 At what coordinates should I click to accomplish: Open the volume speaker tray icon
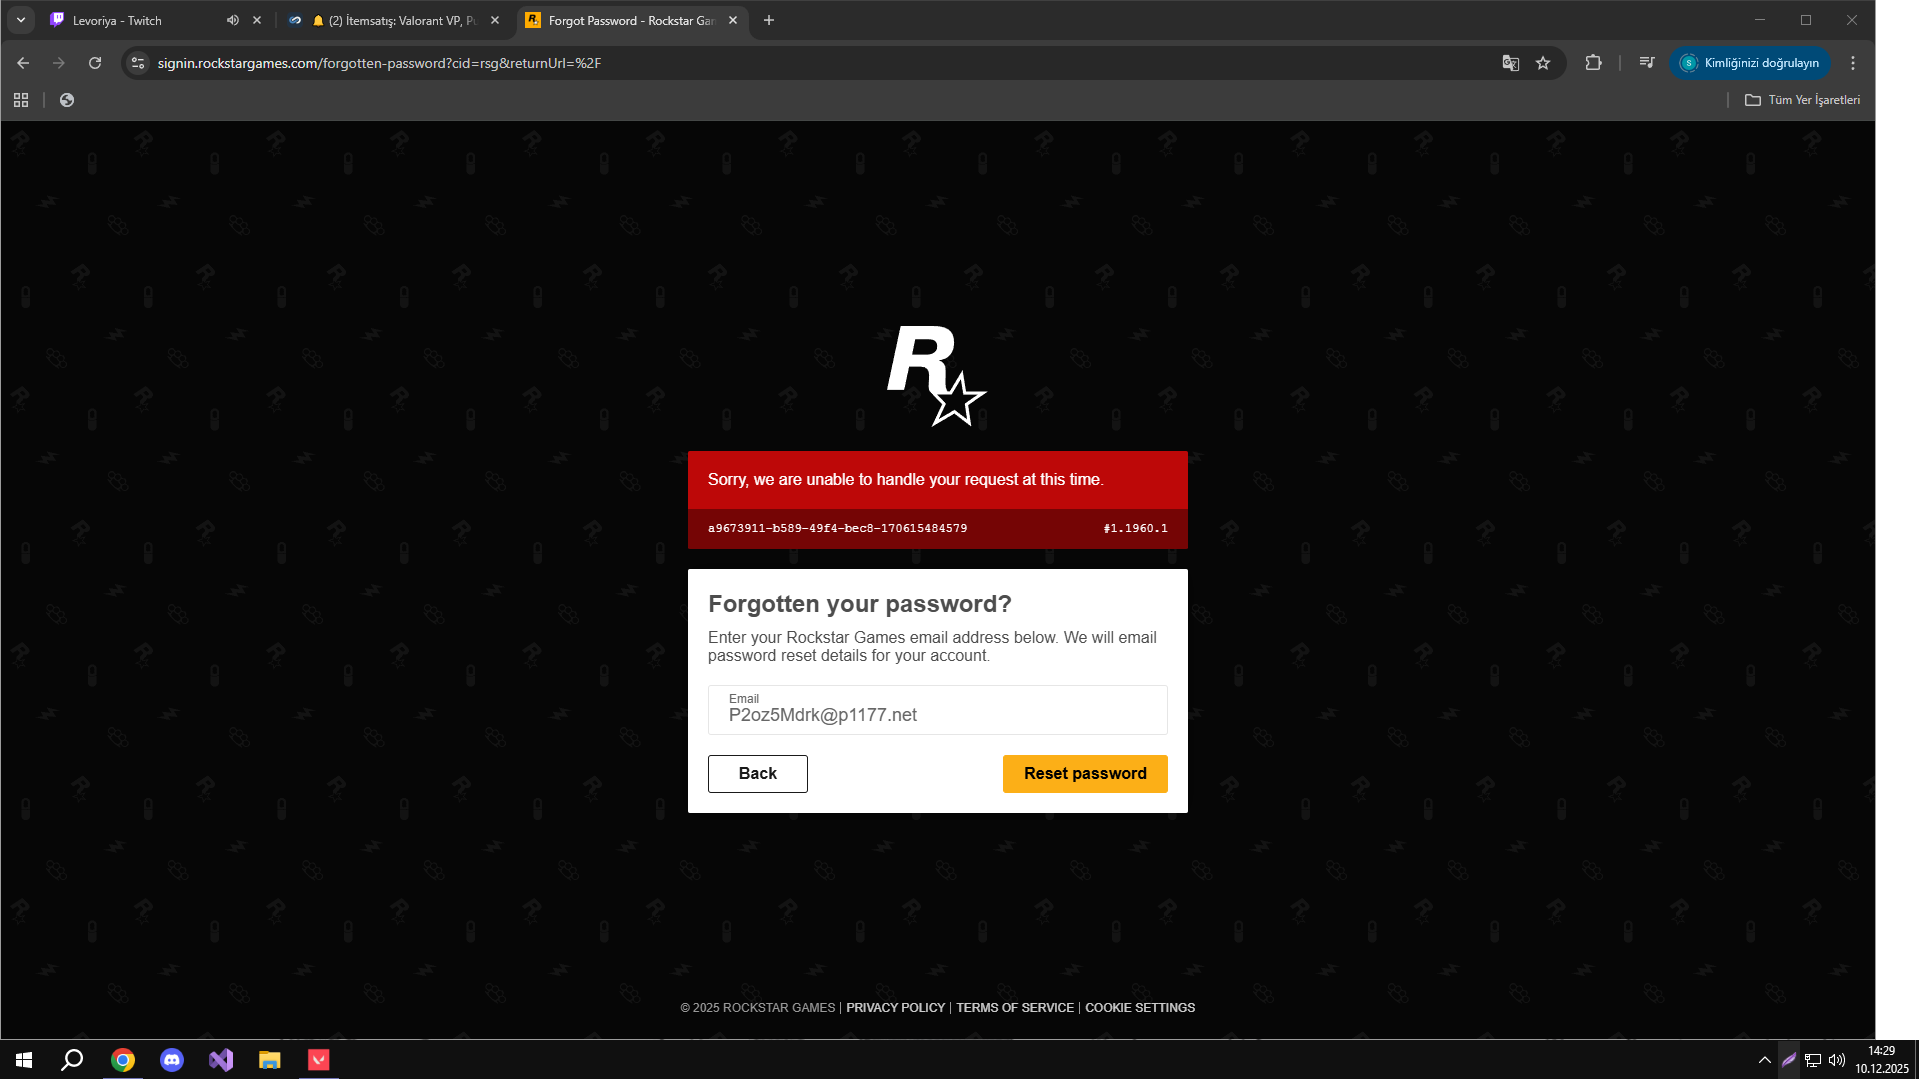click(1837, 1060)
